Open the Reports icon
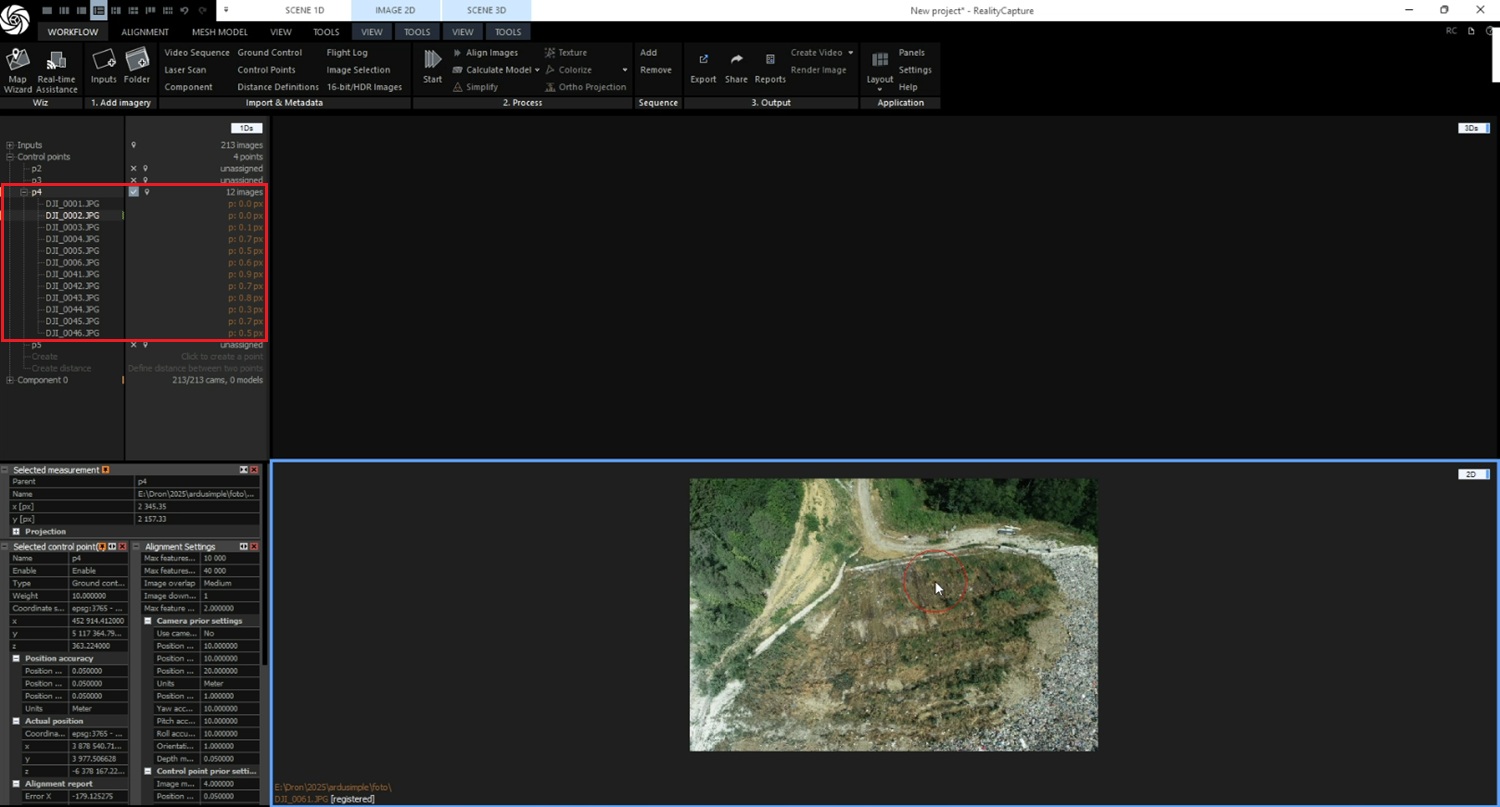This screenshot has height=807, width=1500. pos(769,66)
